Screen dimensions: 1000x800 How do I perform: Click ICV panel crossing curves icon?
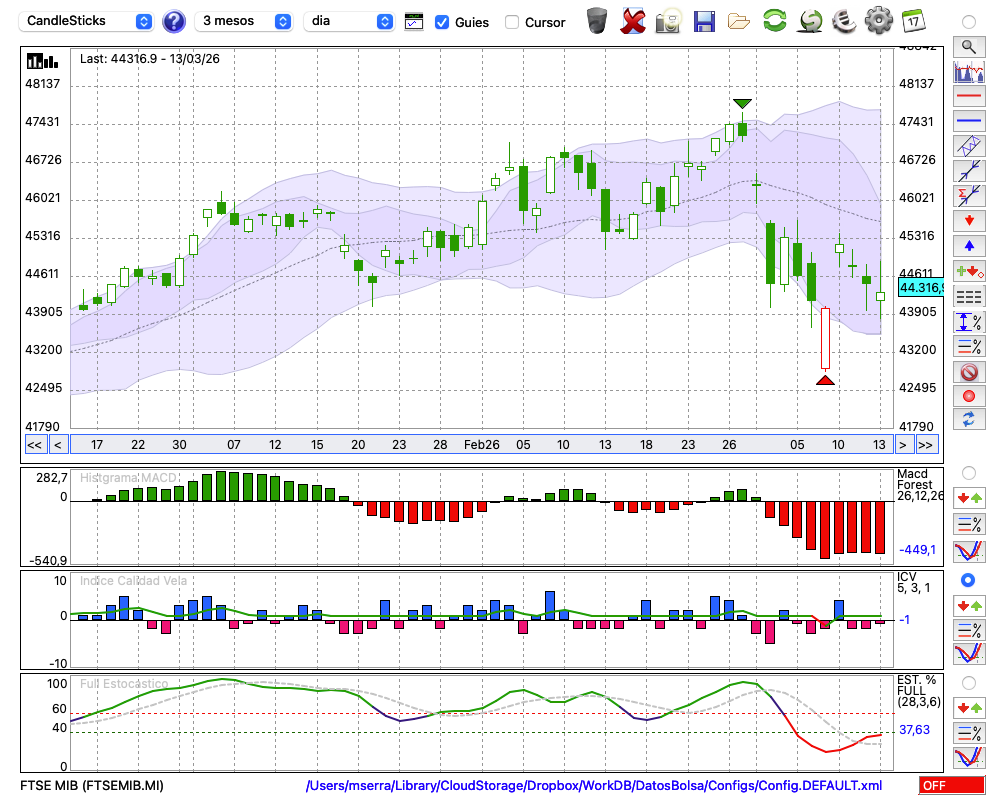coord(969,654)
